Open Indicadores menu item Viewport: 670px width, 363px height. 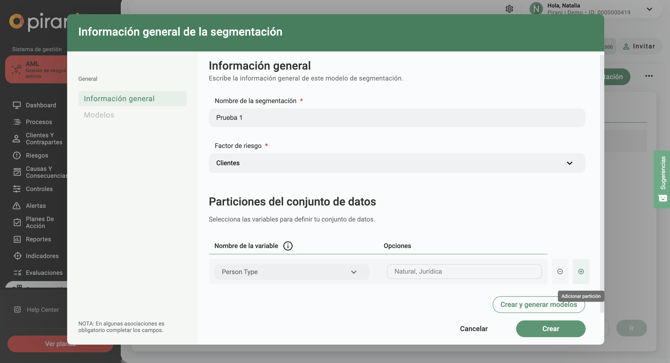[42, 256]
